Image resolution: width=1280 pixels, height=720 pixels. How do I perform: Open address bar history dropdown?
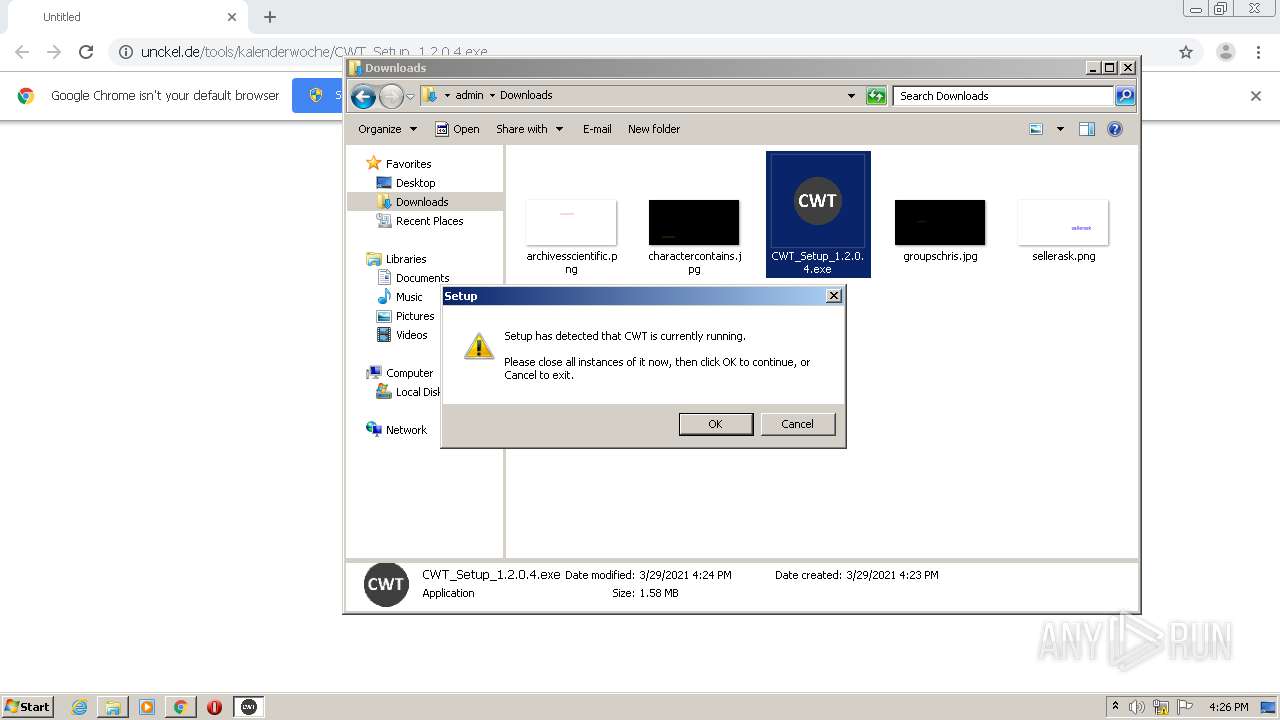pos(851,96)
